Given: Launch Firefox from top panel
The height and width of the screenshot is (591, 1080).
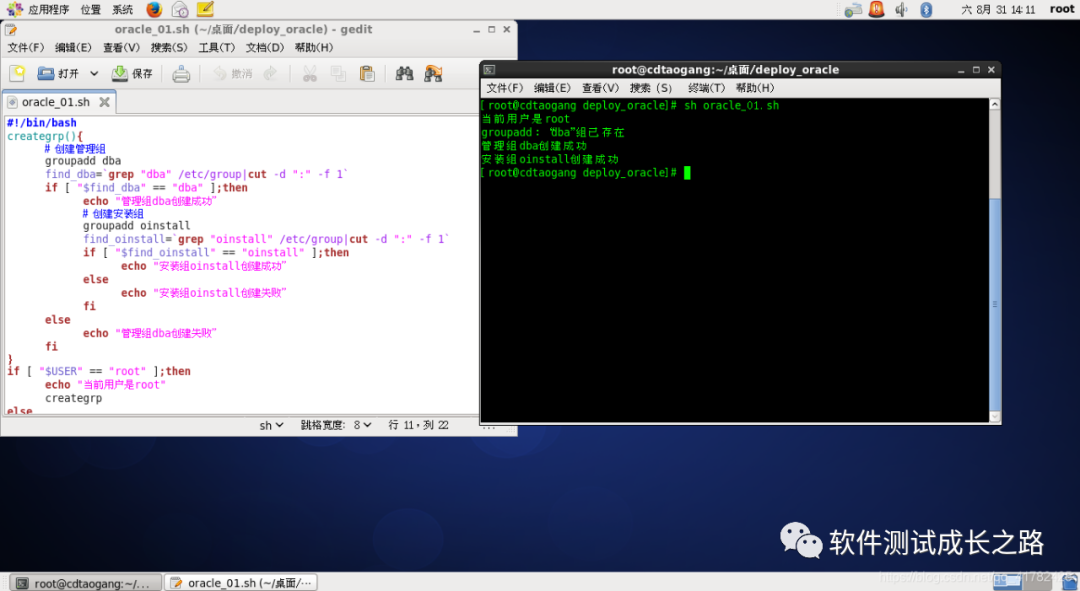Looking at the screenshot, I should [154, 9].
